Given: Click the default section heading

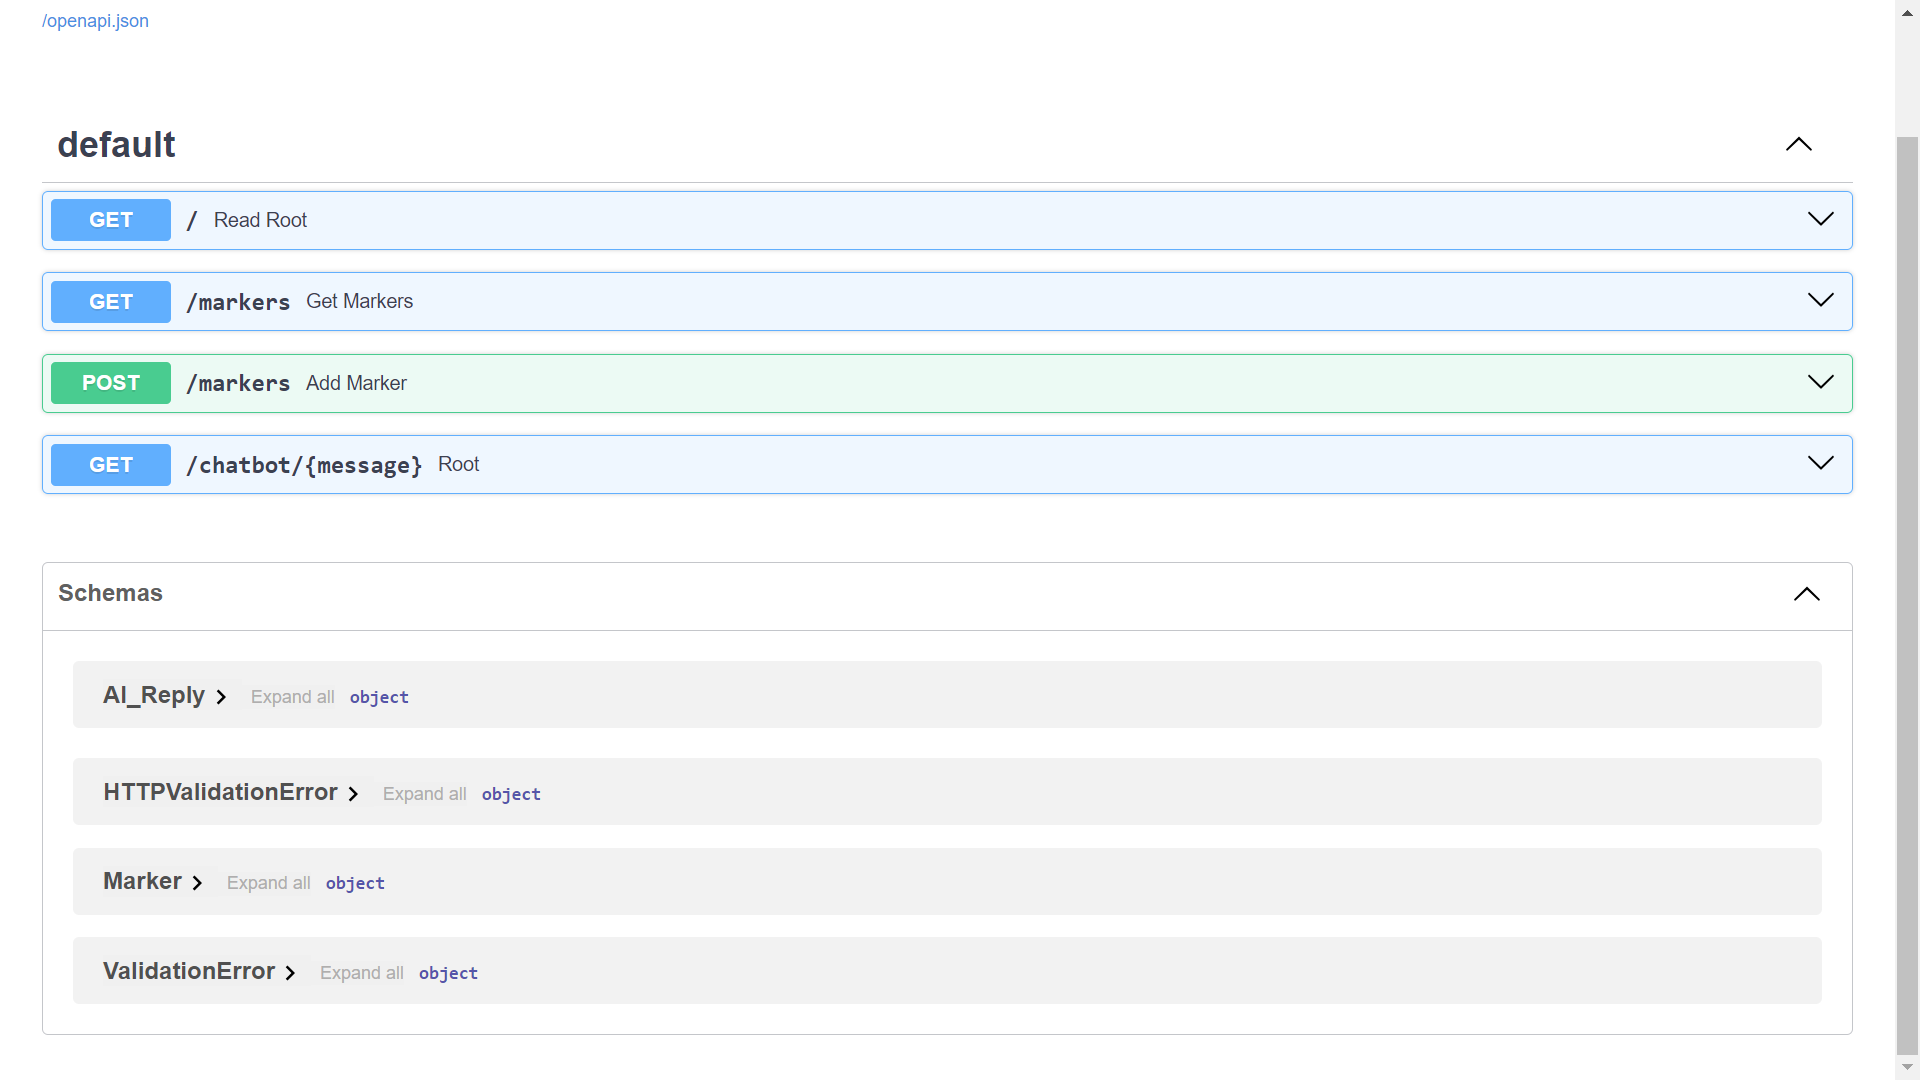Looking at the screenshot, I should click(x=116, y=145).
